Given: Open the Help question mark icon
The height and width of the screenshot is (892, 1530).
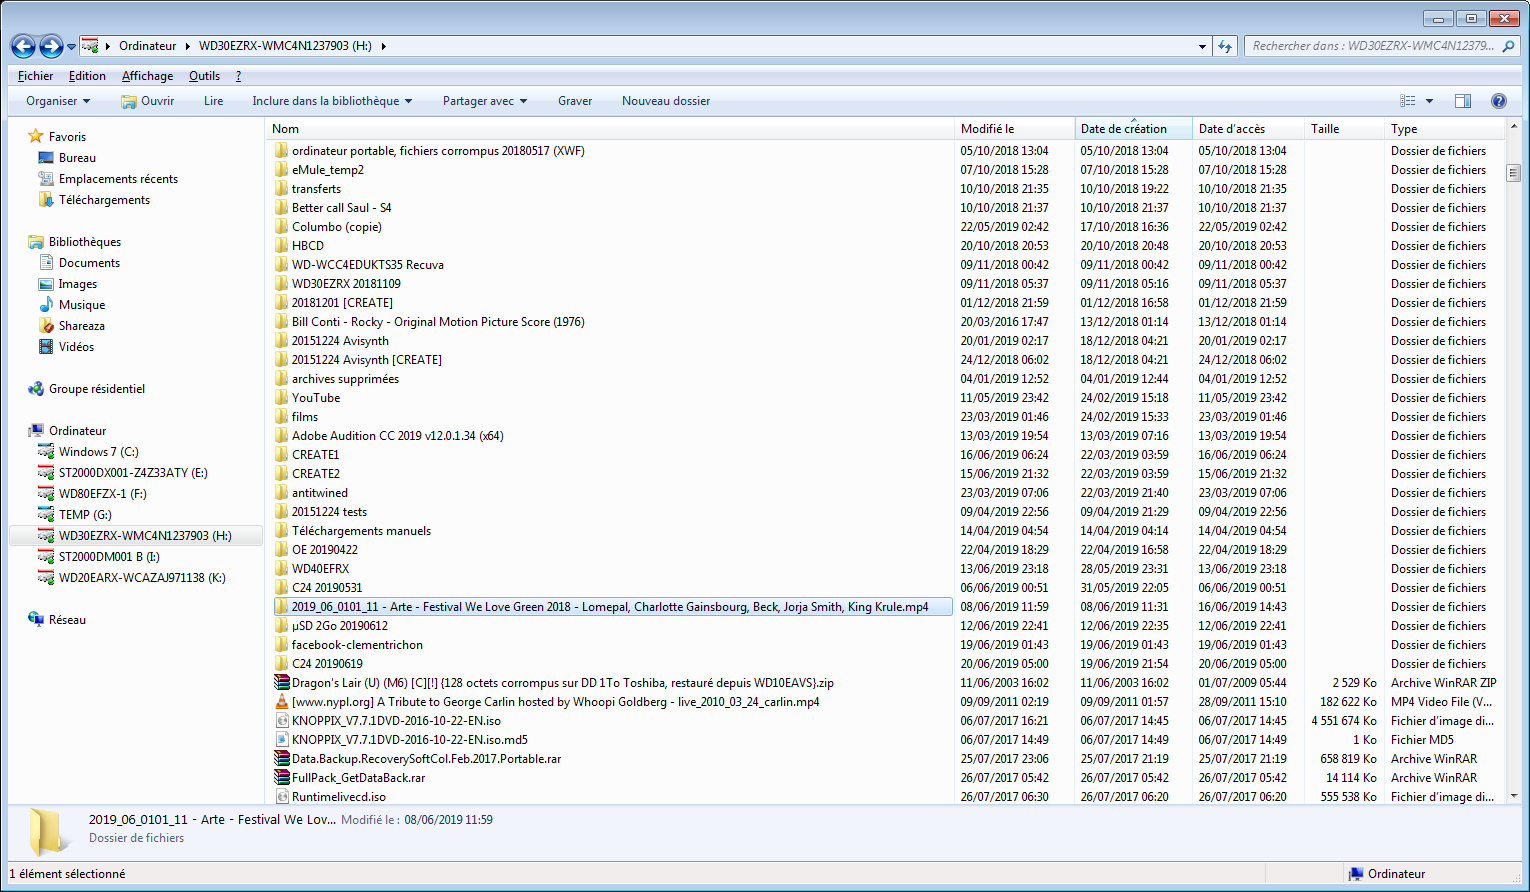Looking at the screenshot, I should (x=1499, y=101).
